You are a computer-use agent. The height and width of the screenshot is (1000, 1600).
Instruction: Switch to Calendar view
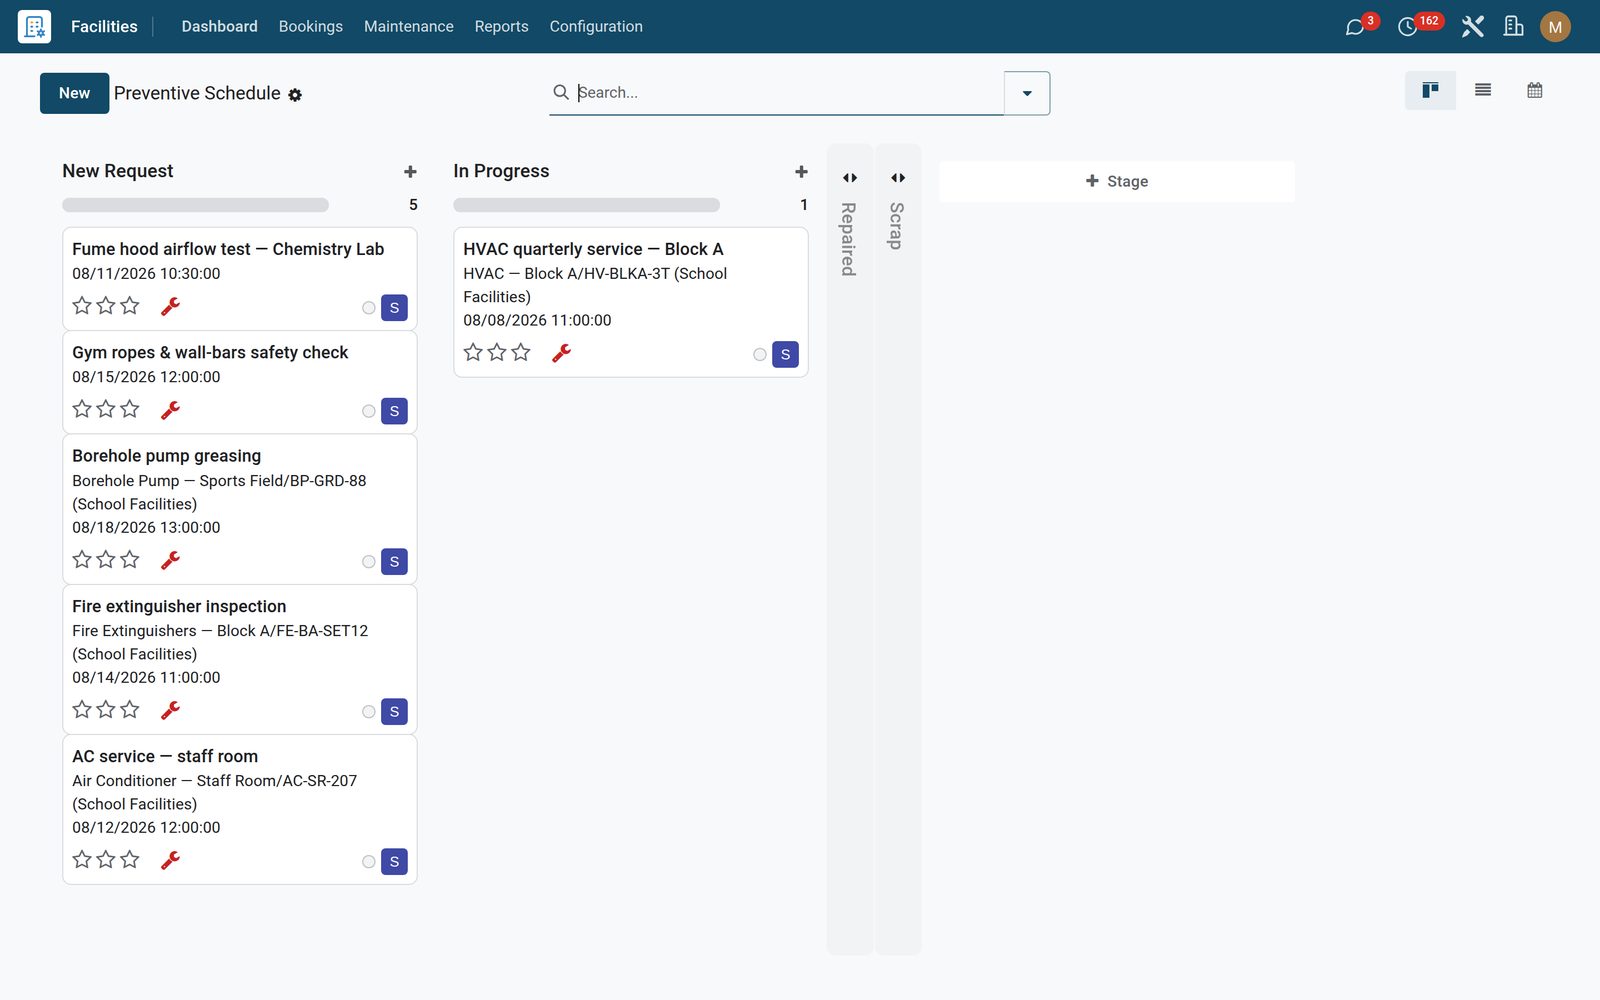pos(1535,90)
